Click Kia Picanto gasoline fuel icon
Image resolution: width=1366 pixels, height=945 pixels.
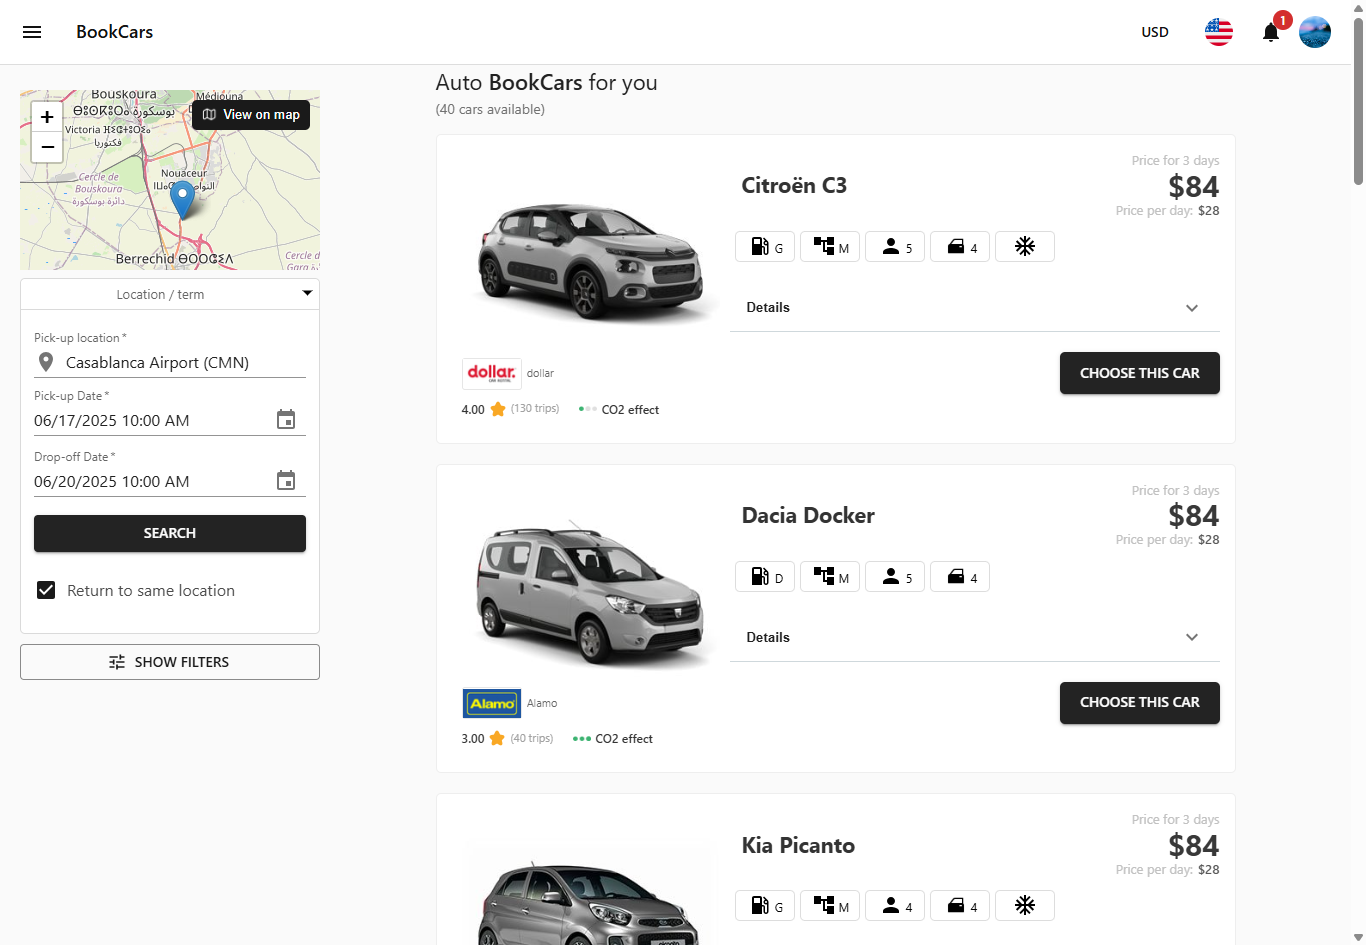765,906
